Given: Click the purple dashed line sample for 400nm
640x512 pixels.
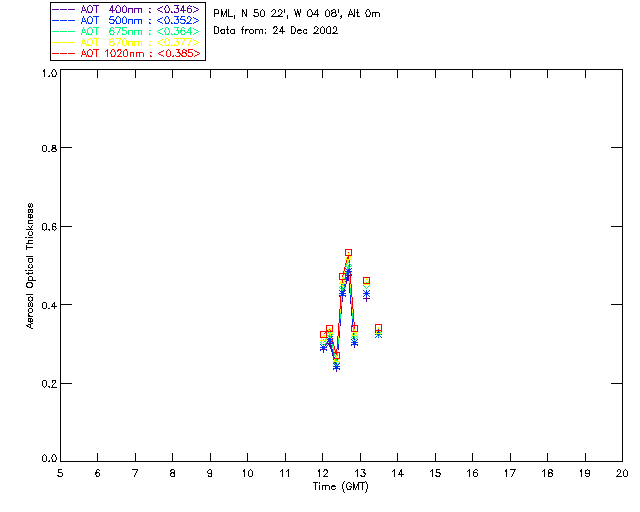Looking at the screenshot, I should point(63,9).
